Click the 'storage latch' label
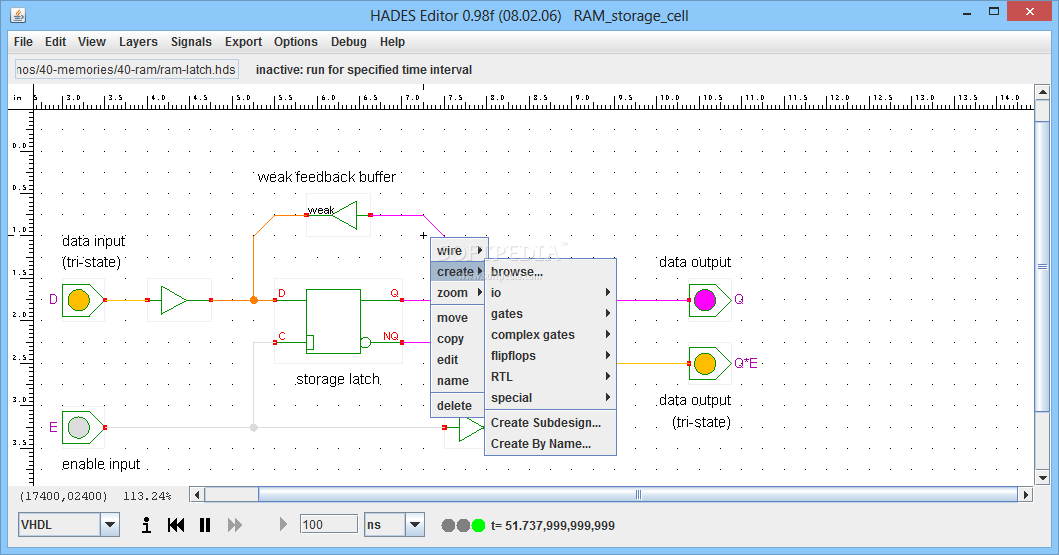This screenshot has width=1059, height=555. point(338,379)
